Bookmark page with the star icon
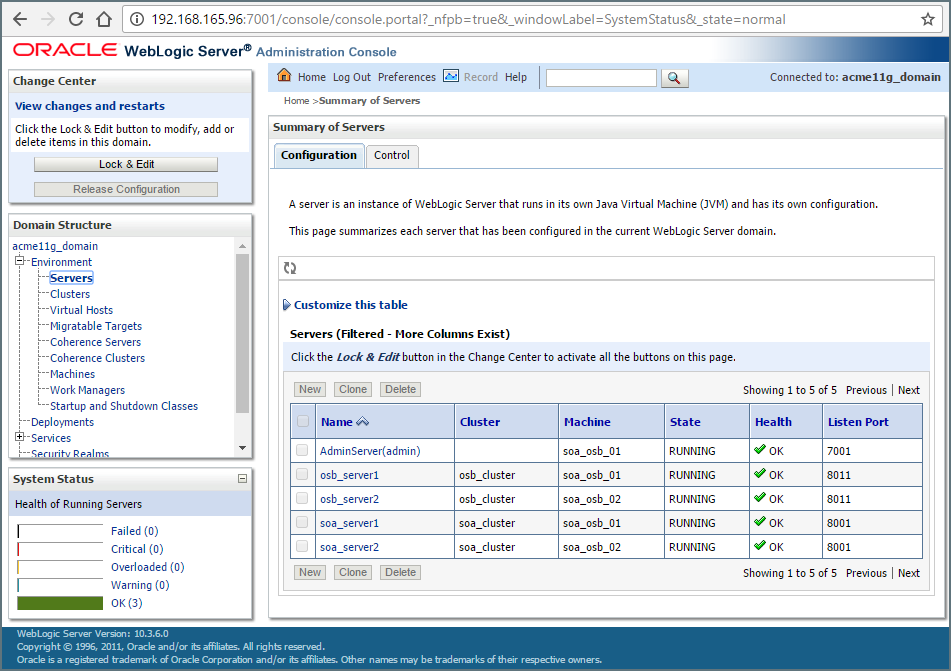 pyautogui.click(x=927, y=19)
